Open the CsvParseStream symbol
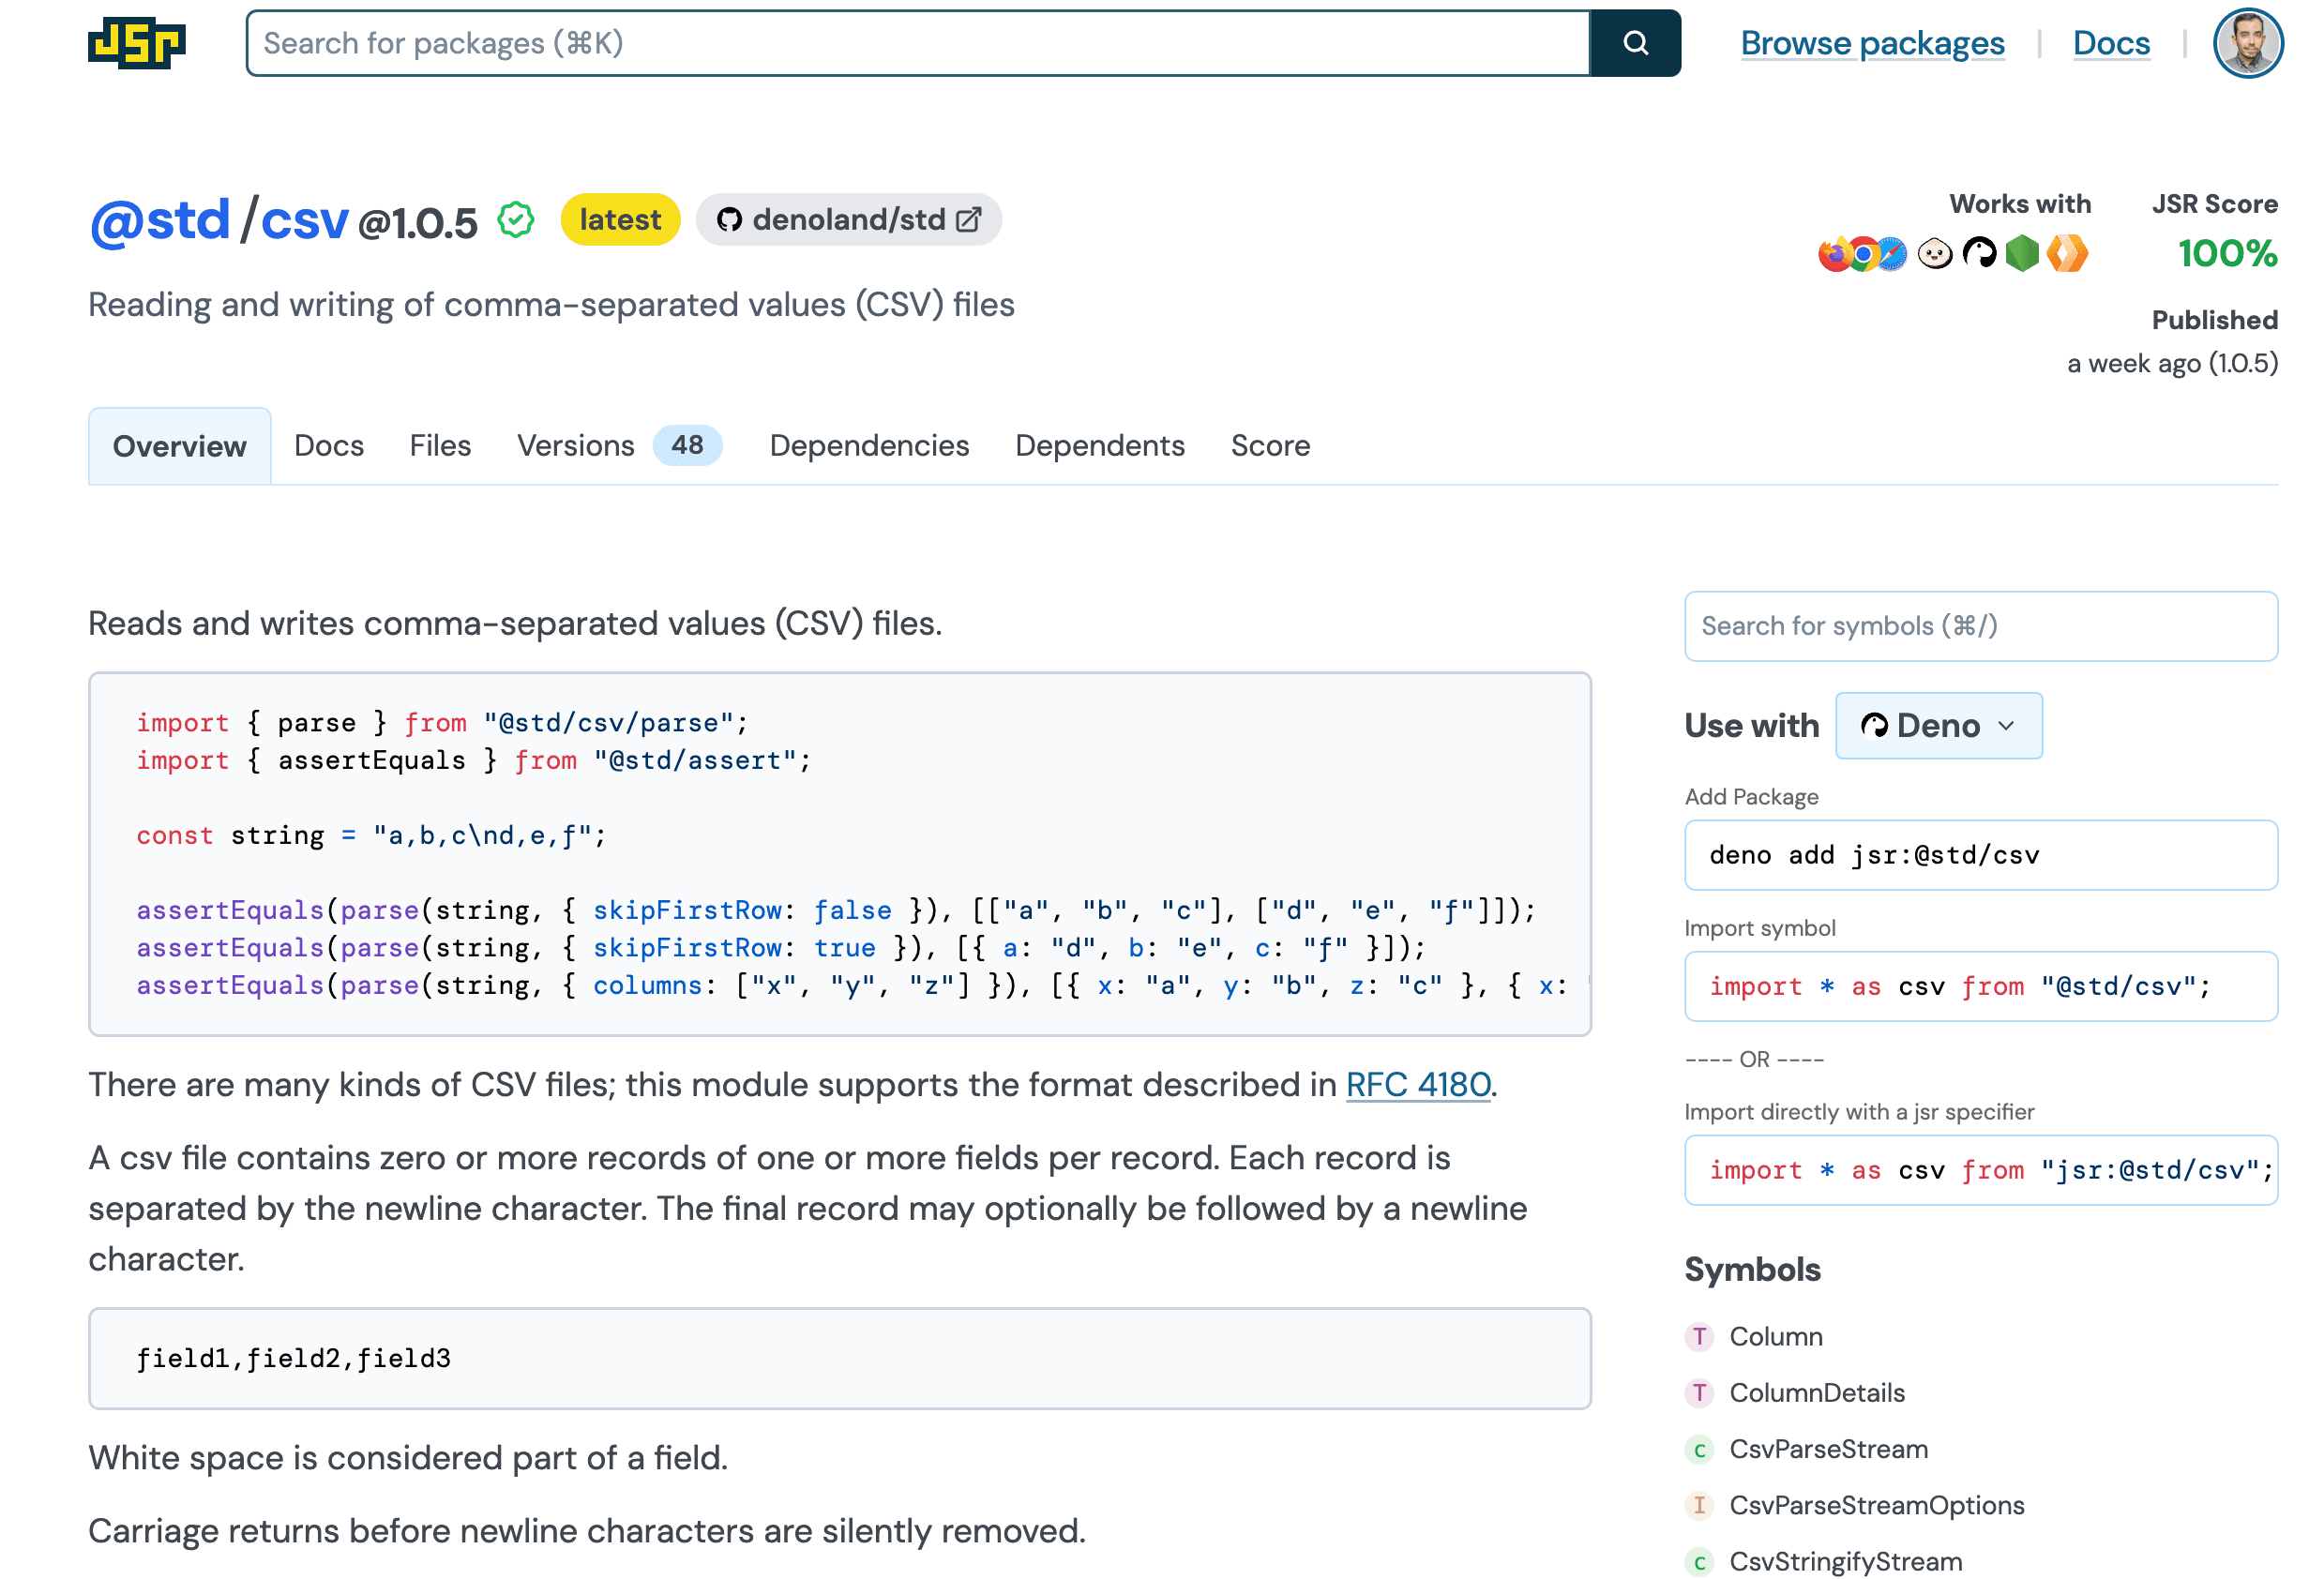This screenshot has height=1579, width=2324. 1828,1450
